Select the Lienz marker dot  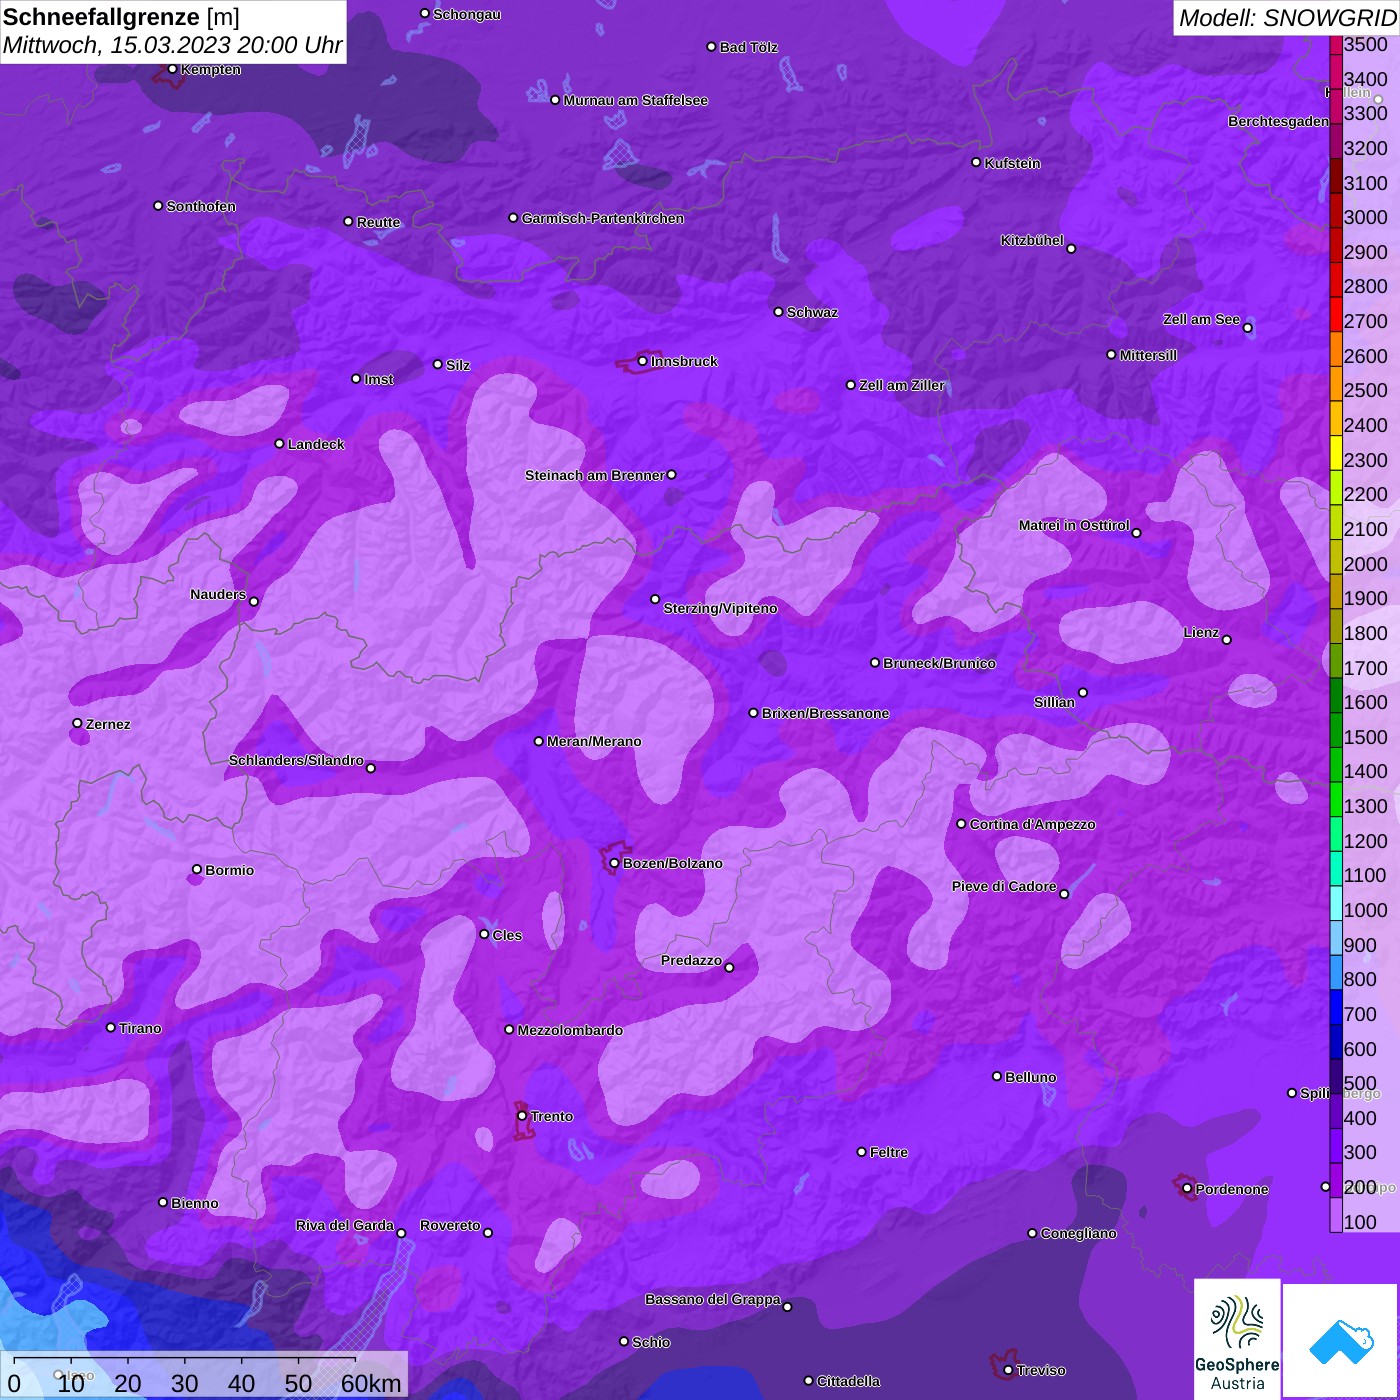pyautogui.click(x=1227, y=640)
